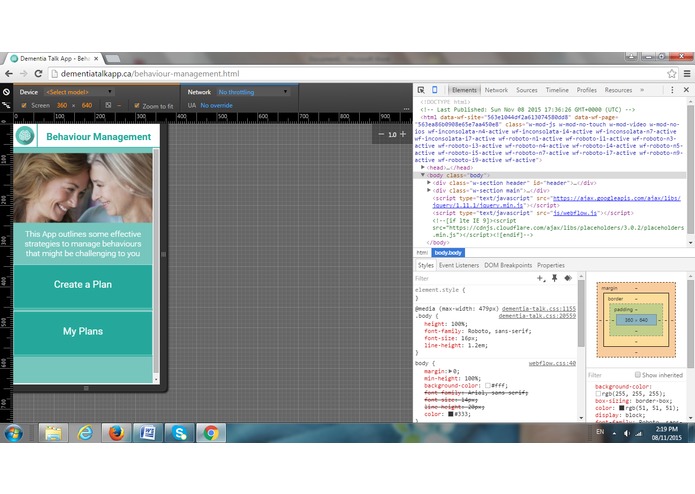The height and width of the screenshot is (494, 695).
Task: Collapse the body element node
Action: point(423,175)
